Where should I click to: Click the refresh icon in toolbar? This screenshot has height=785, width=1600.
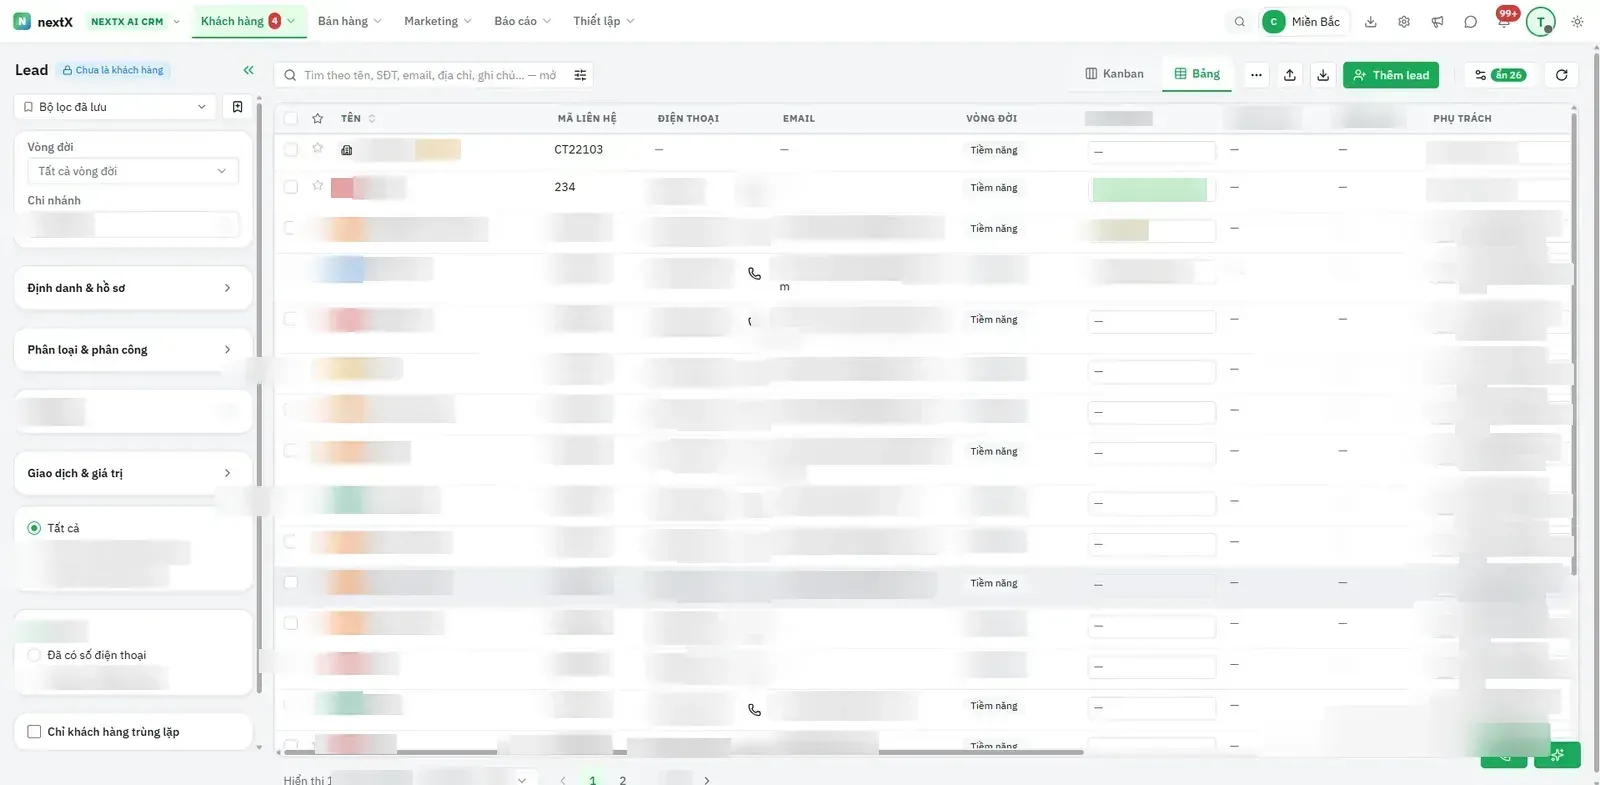[x=1561, y=75]
